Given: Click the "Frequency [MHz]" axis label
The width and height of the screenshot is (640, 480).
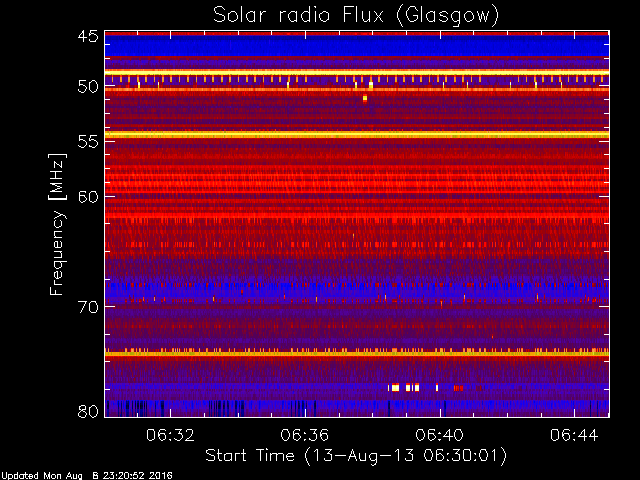Looking at the screenshot, I should 58,224.
